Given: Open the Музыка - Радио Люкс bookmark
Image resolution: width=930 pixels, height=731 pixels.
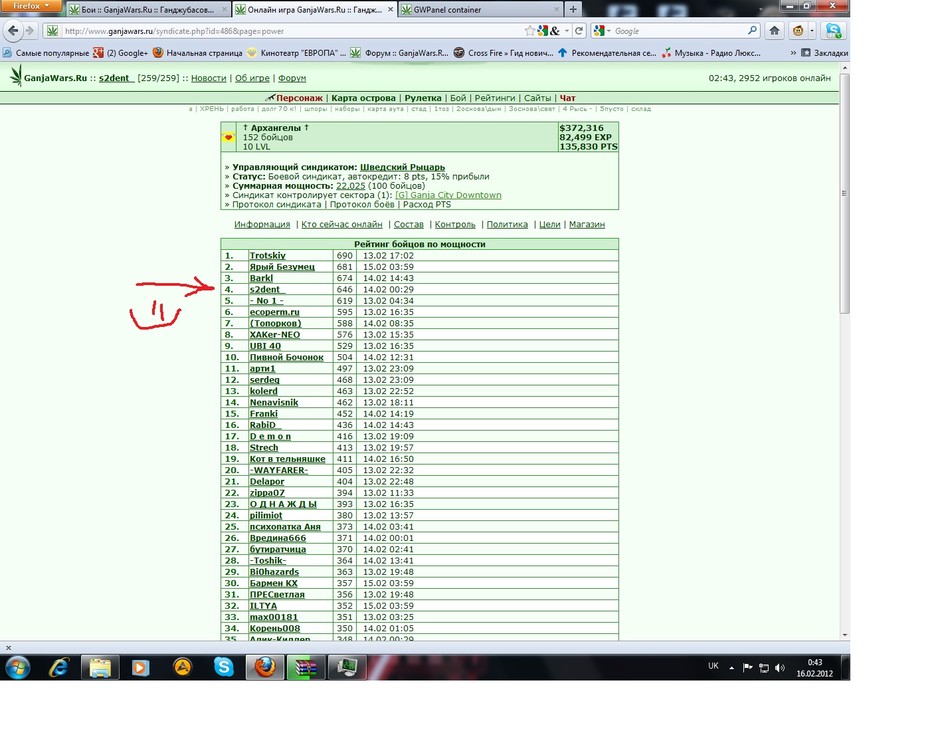Looking at the screenshot, I should (x=711, y=53).
